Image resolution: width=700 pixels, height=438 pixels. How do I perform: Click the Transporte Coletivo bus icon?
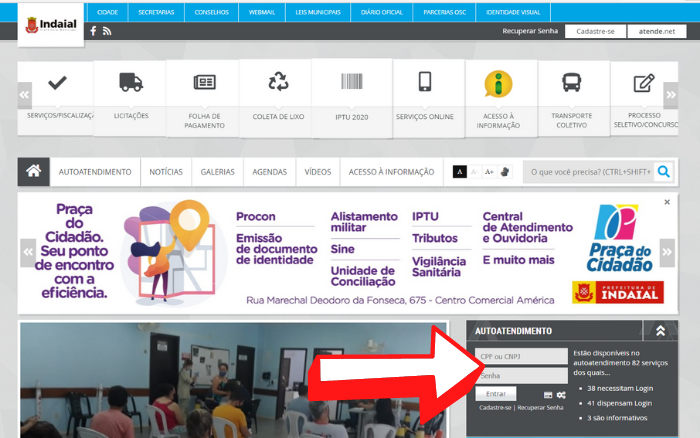[571, 83]
